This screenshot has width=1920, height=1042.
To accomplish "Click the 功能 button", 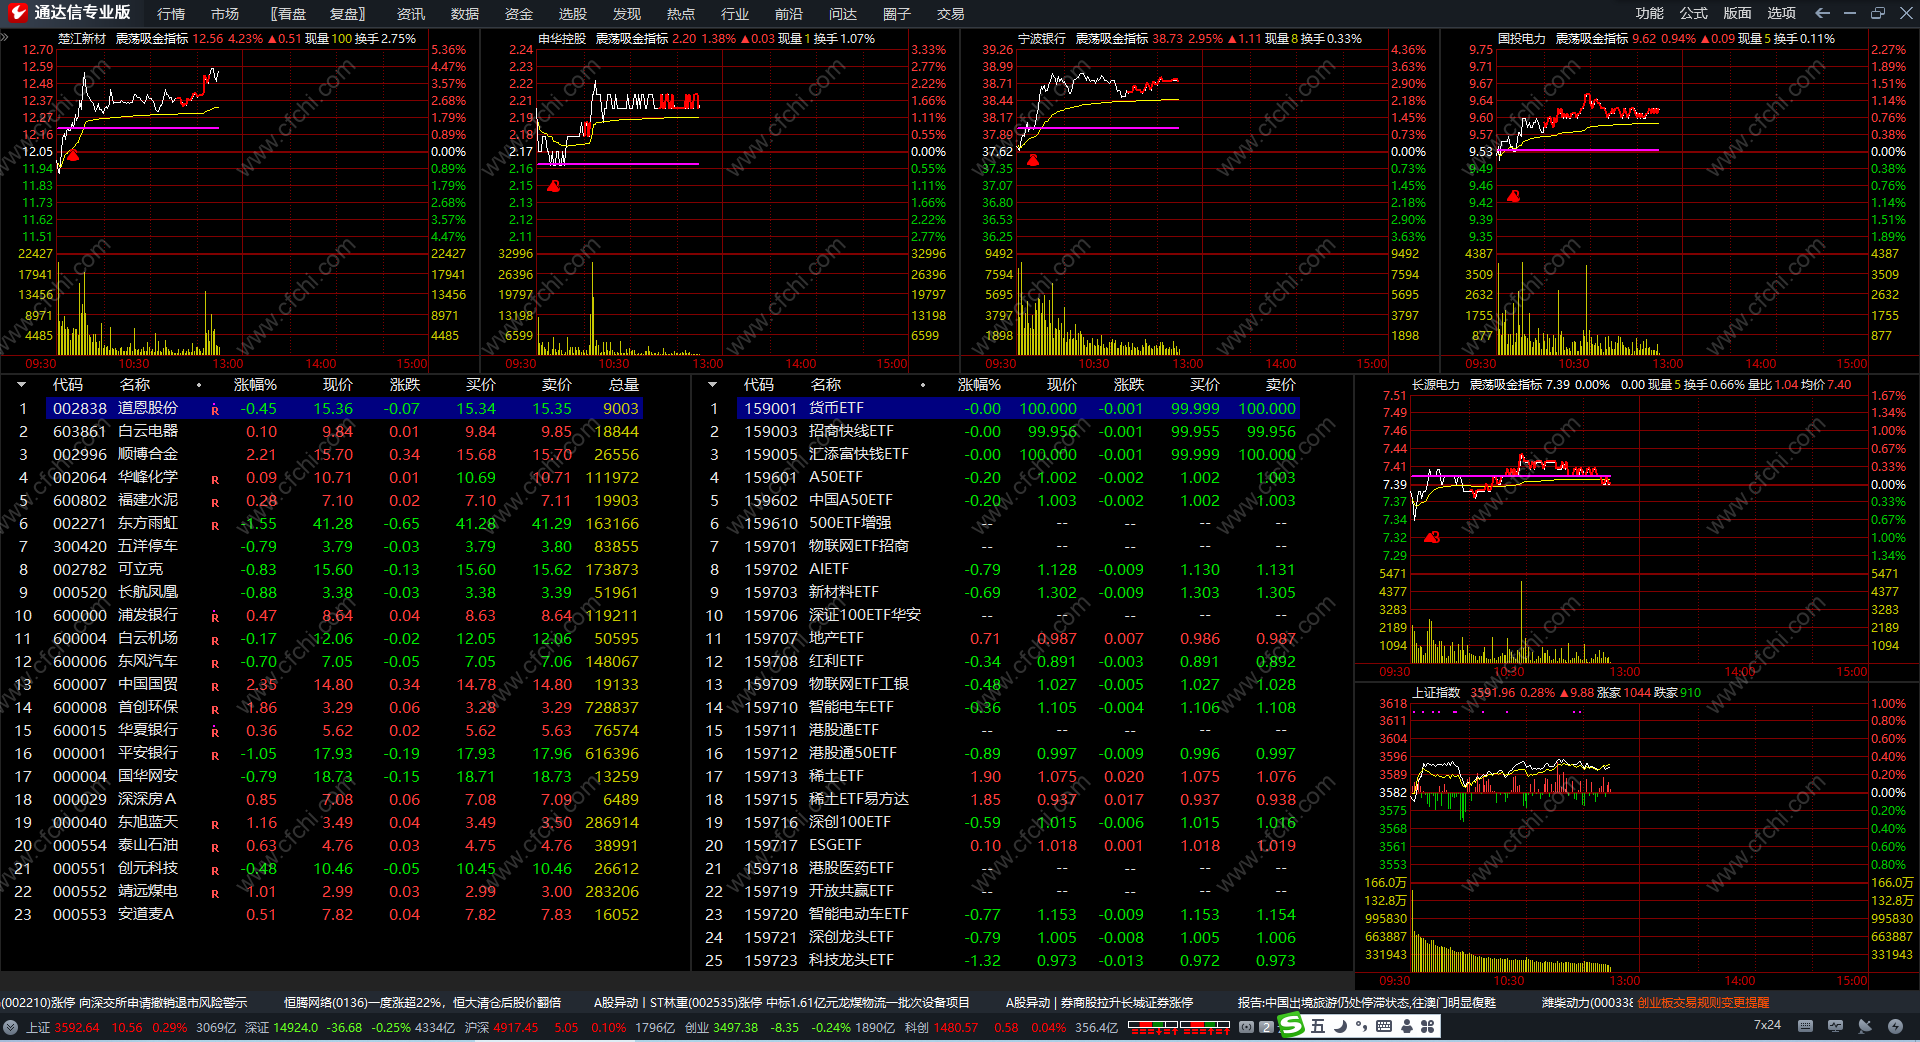I will coord(1650,13).
